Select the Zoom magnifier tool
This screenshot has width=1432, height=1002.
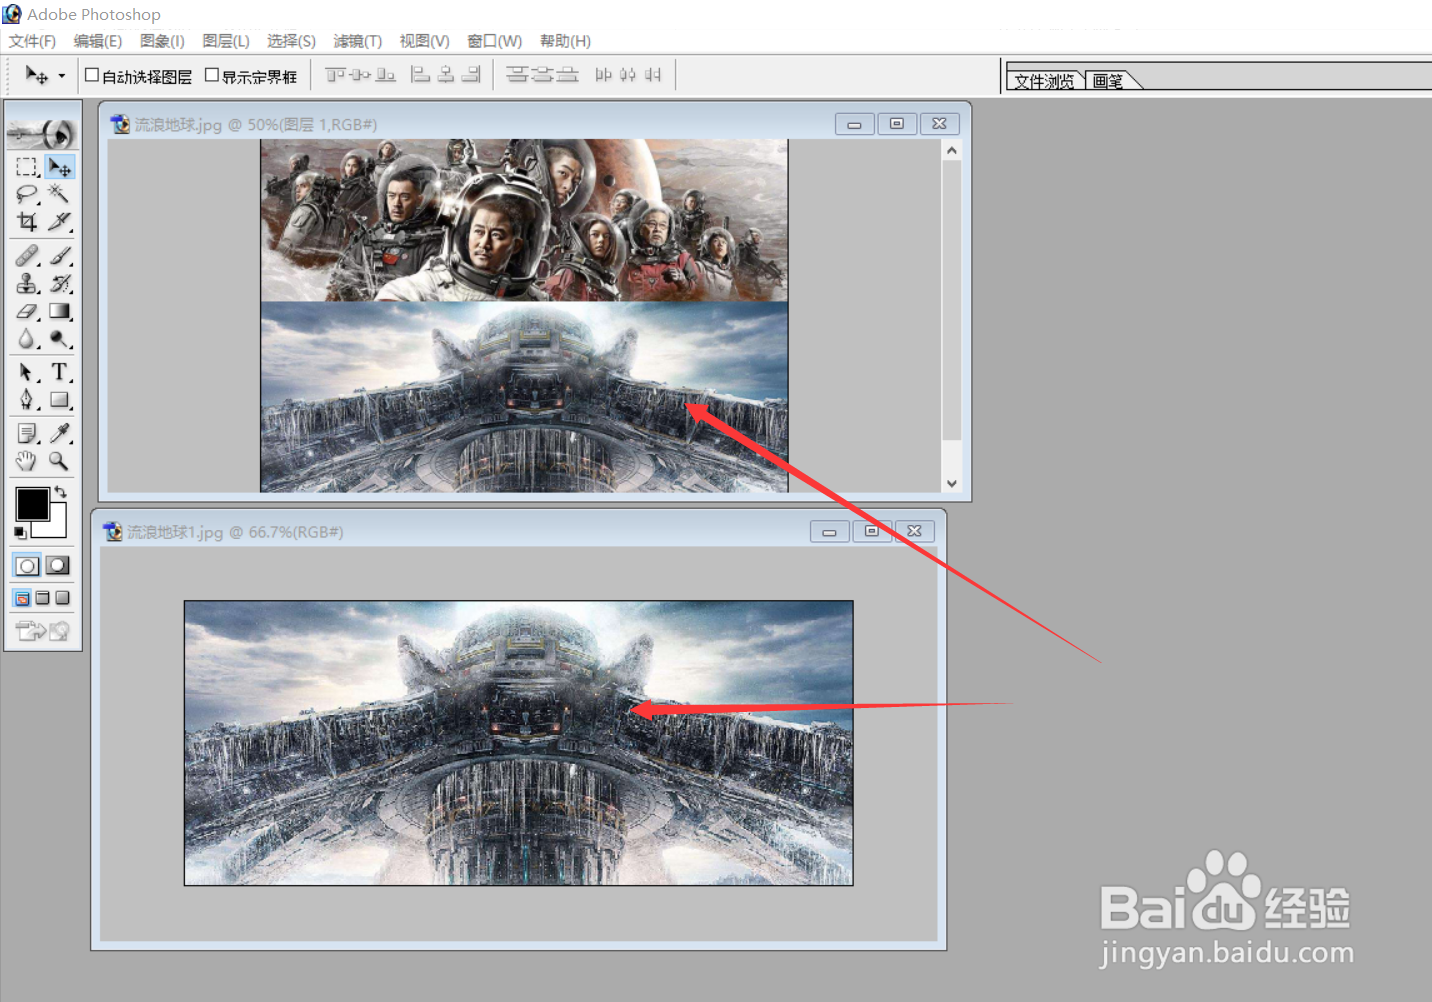click(x=59, y=461)
